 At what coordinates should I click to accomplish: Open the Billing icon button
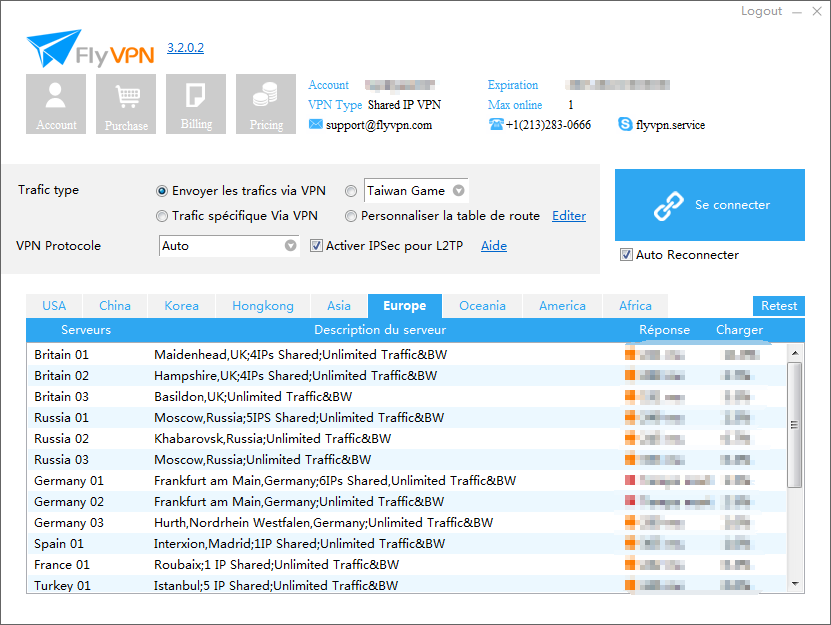(196, 104)
